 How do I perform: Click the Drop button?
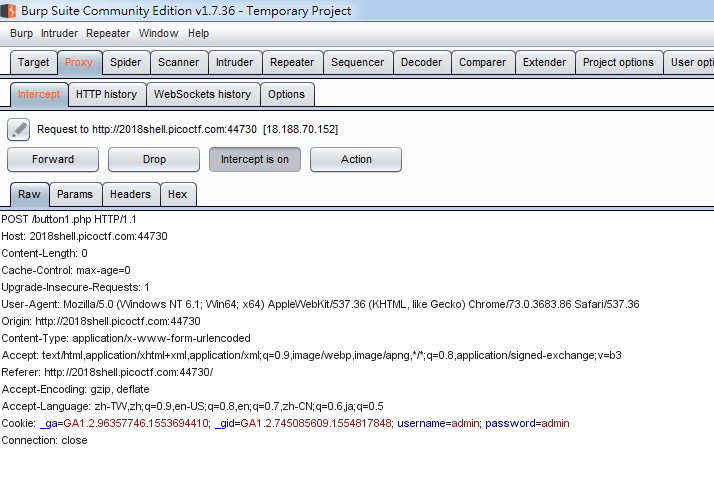[154, 159]
